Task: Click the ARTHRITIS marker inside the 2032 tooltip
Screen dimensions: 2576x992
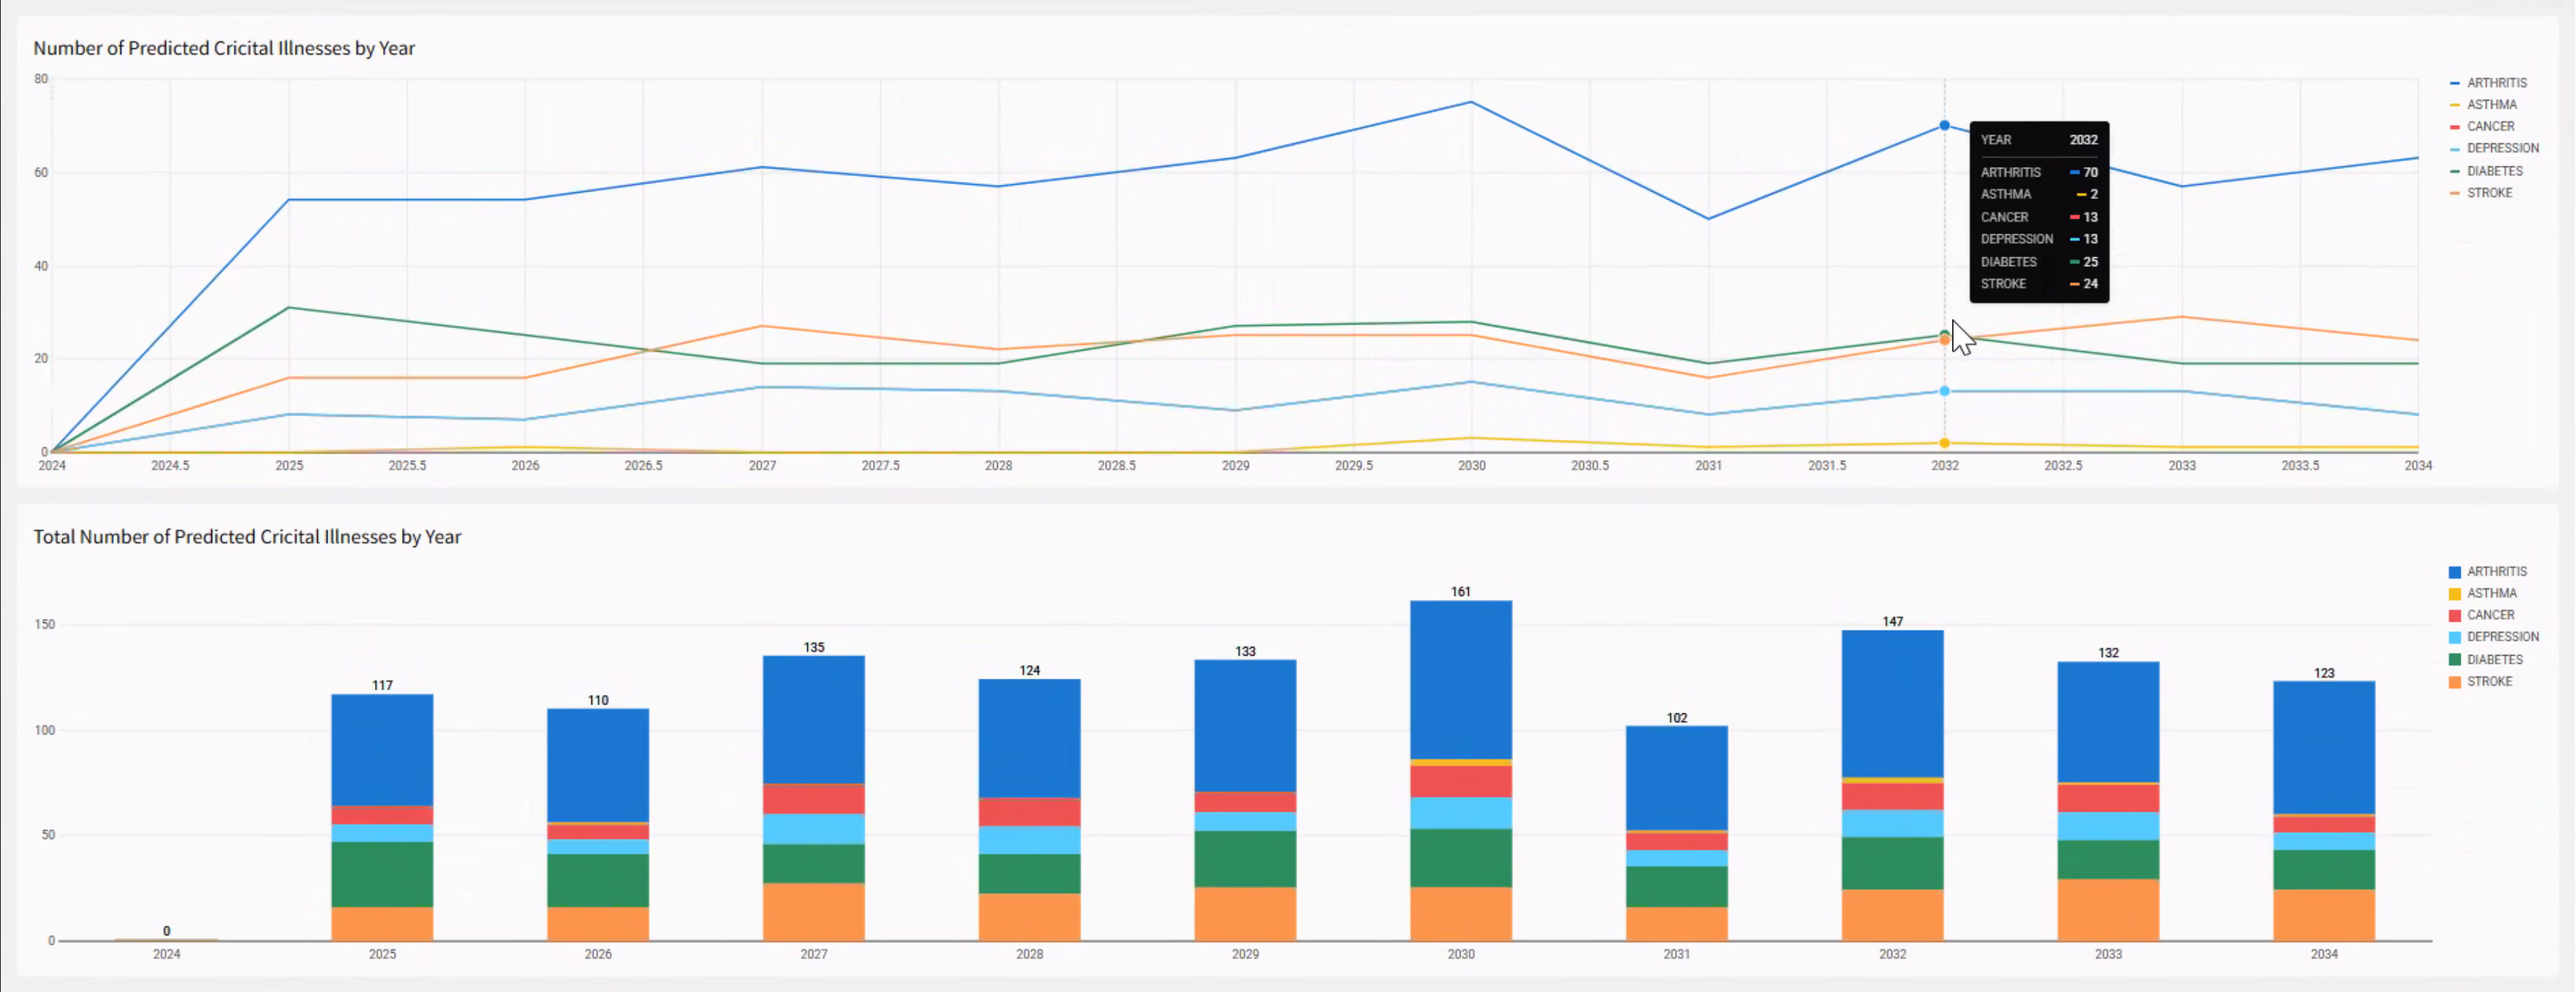Action: 2074,172
